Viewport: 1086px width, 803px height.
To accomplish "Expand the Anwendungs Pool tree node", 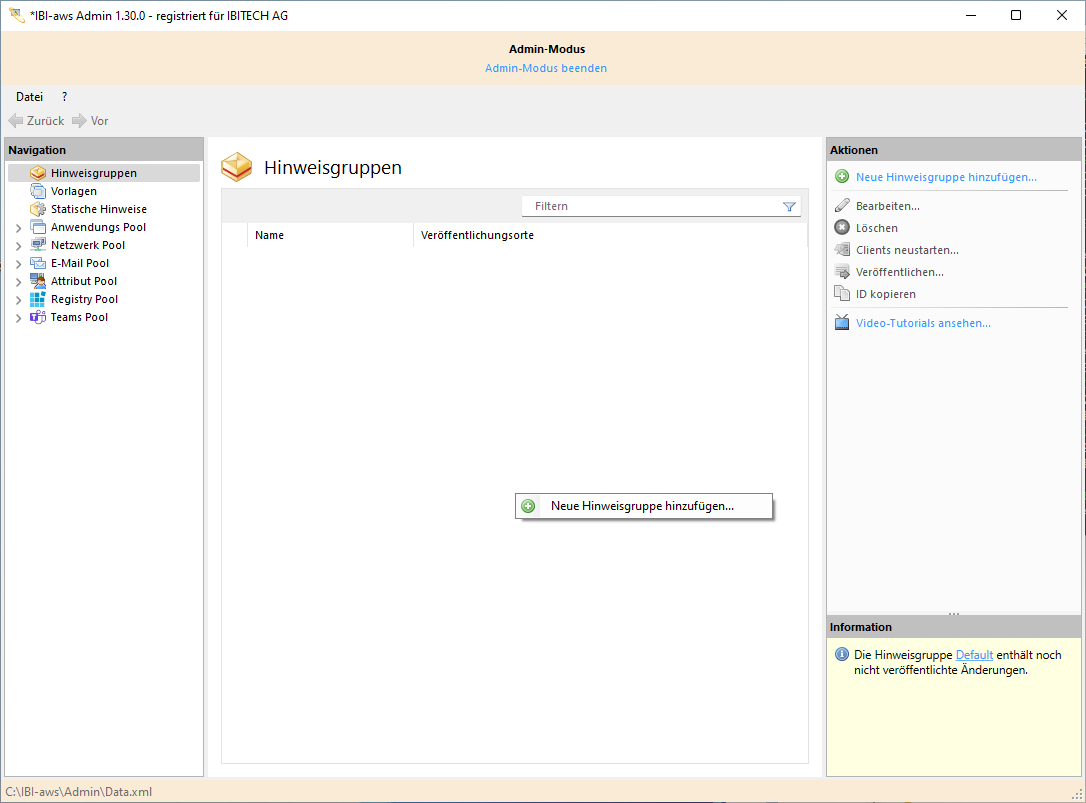I will pyautogui.click(x=18, y=228).
